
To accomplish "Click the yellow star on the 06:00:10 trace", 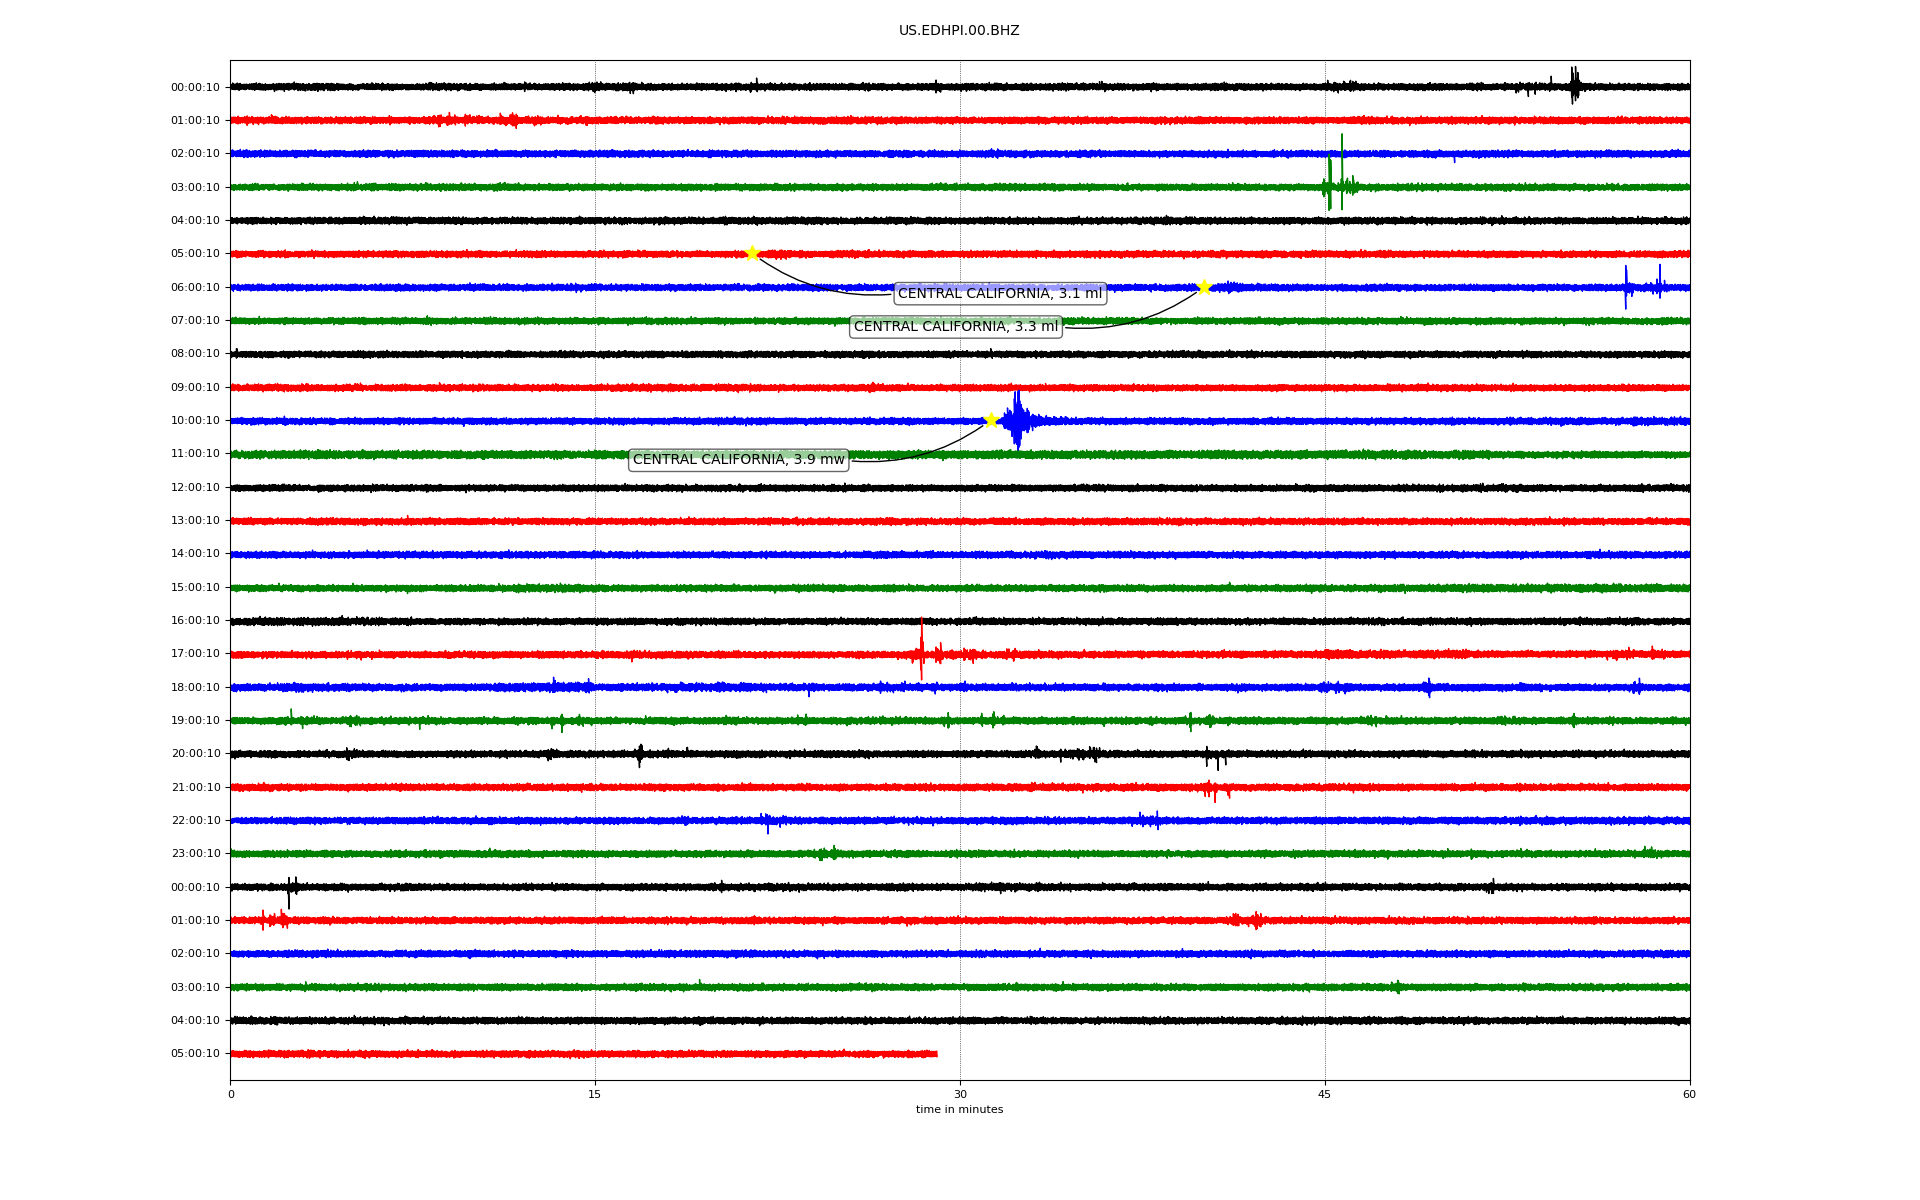I will [x=1203, y=287].
